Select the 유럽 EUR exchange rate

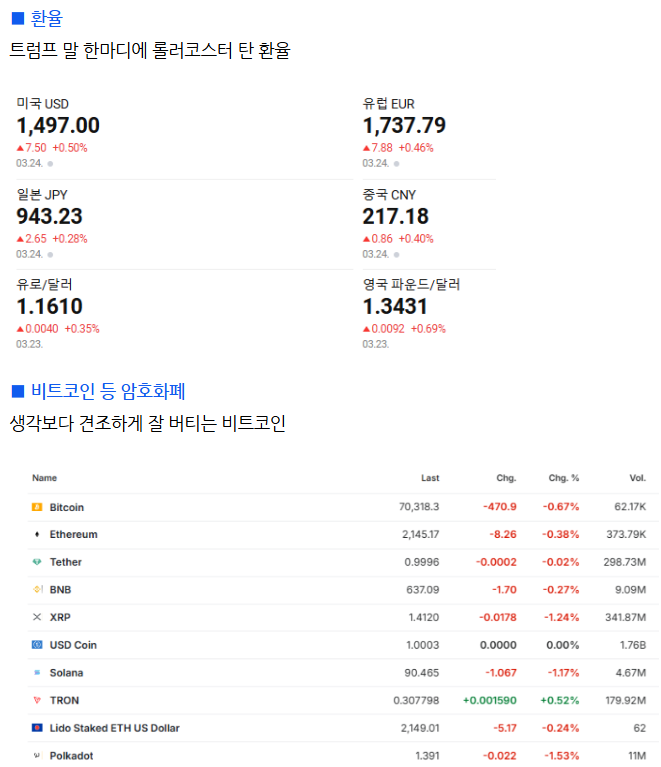coord(404,125)
